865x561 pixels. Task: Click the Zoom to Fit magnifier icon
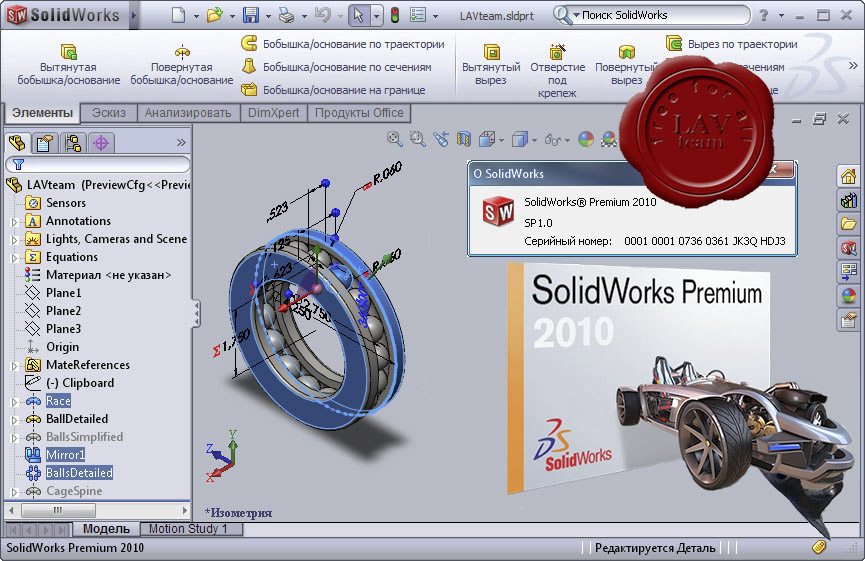(394, 139)
